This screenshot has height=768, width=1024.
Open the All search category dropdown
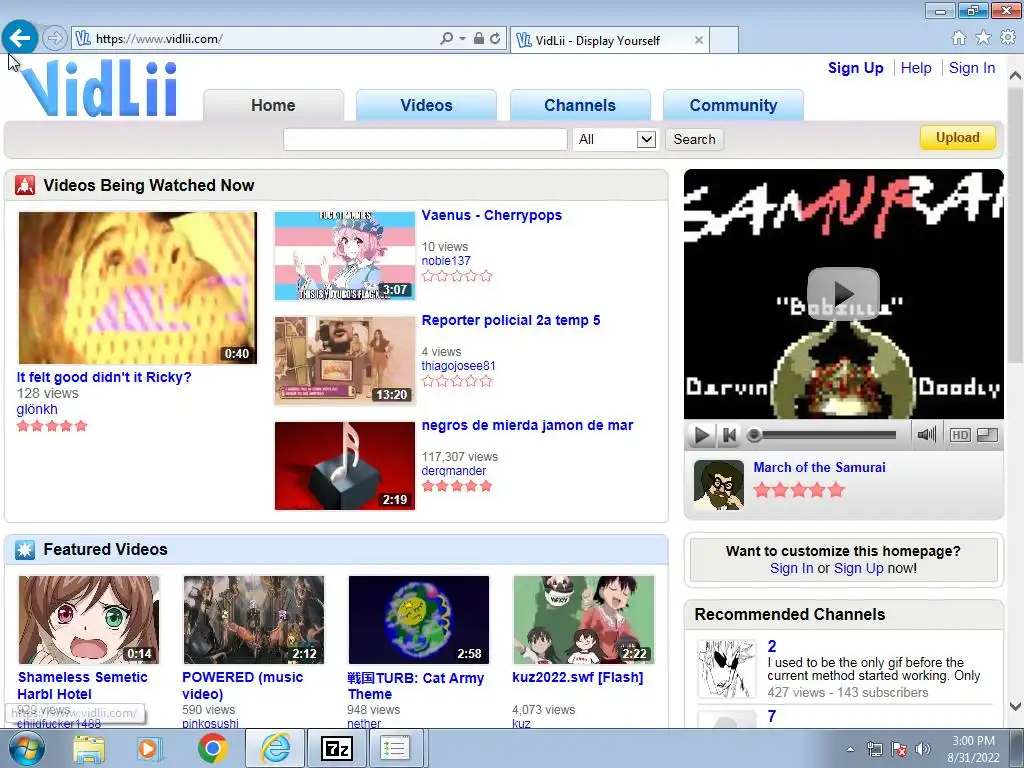coord(615,139)
